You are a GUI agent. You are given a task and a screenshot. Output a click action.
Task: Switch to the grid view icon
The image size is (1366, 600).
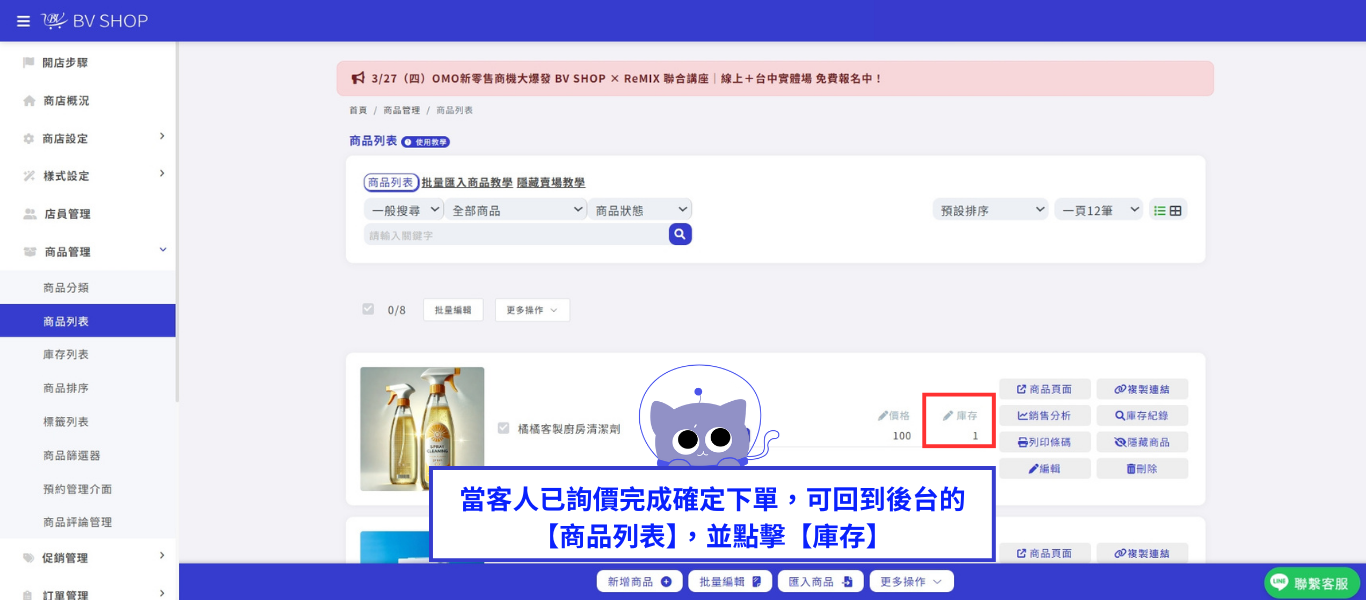point(1176,210)
